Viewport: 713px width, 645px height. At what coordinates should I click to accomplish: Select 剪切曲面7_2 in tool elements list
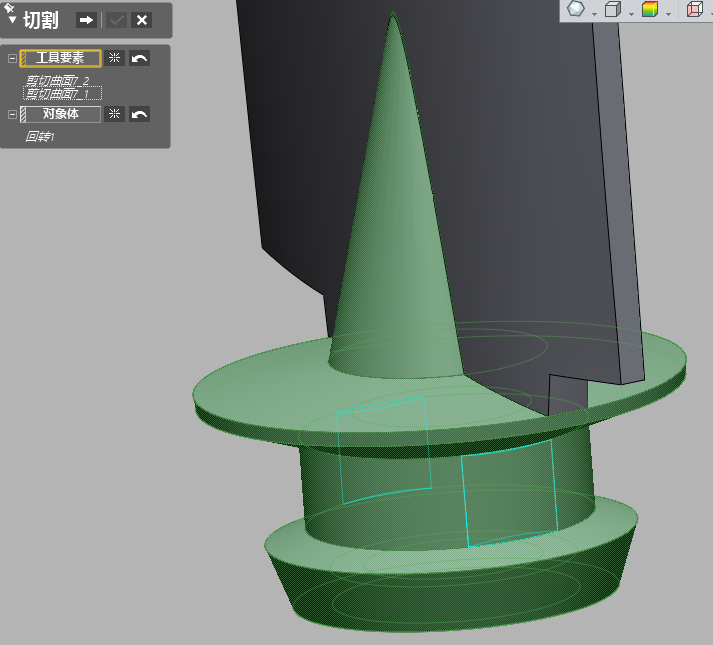[57, 80]
